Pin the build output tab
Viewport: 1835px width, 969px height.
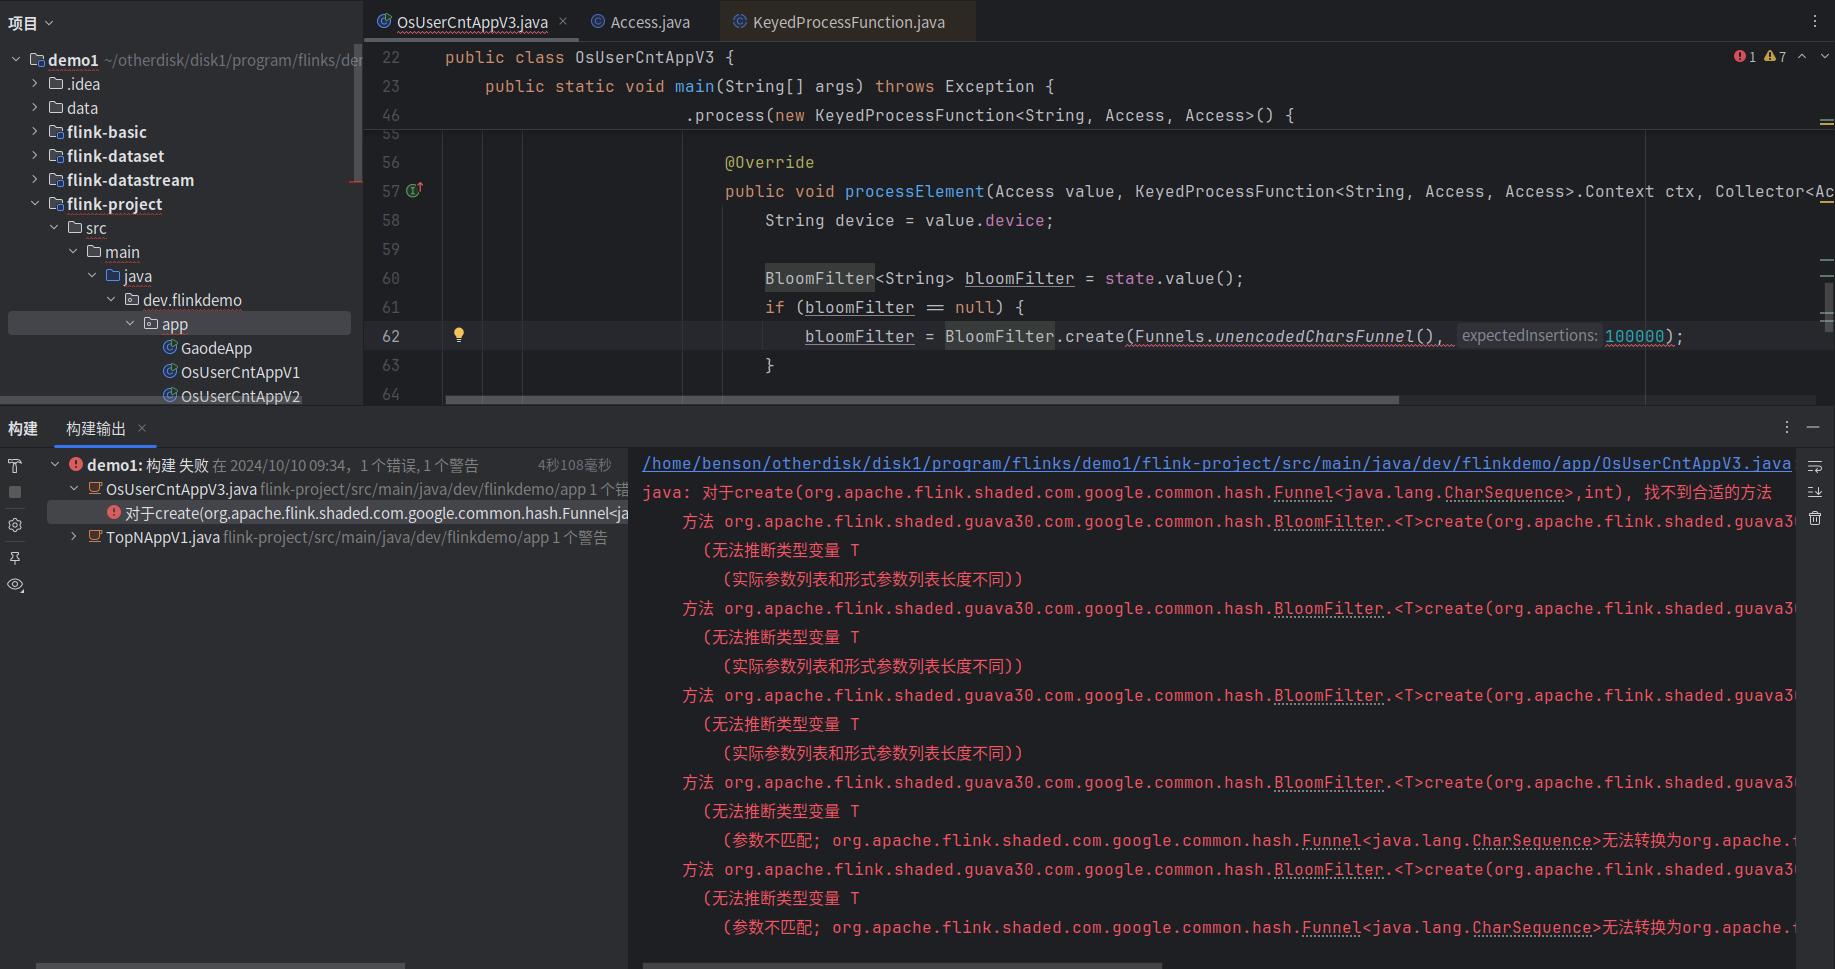(15, 558)
